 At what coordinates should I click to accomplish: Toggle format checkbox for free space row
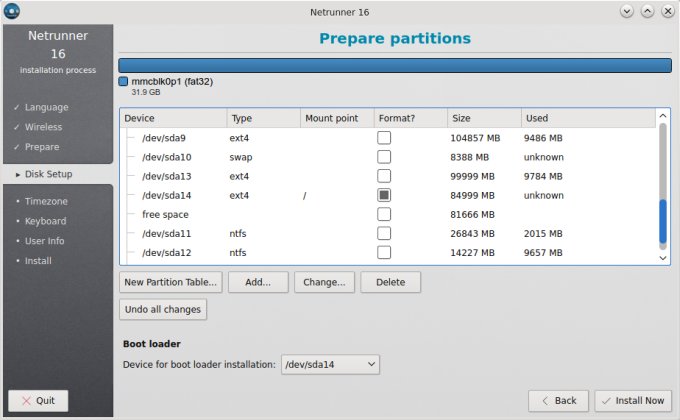[384, 214]
